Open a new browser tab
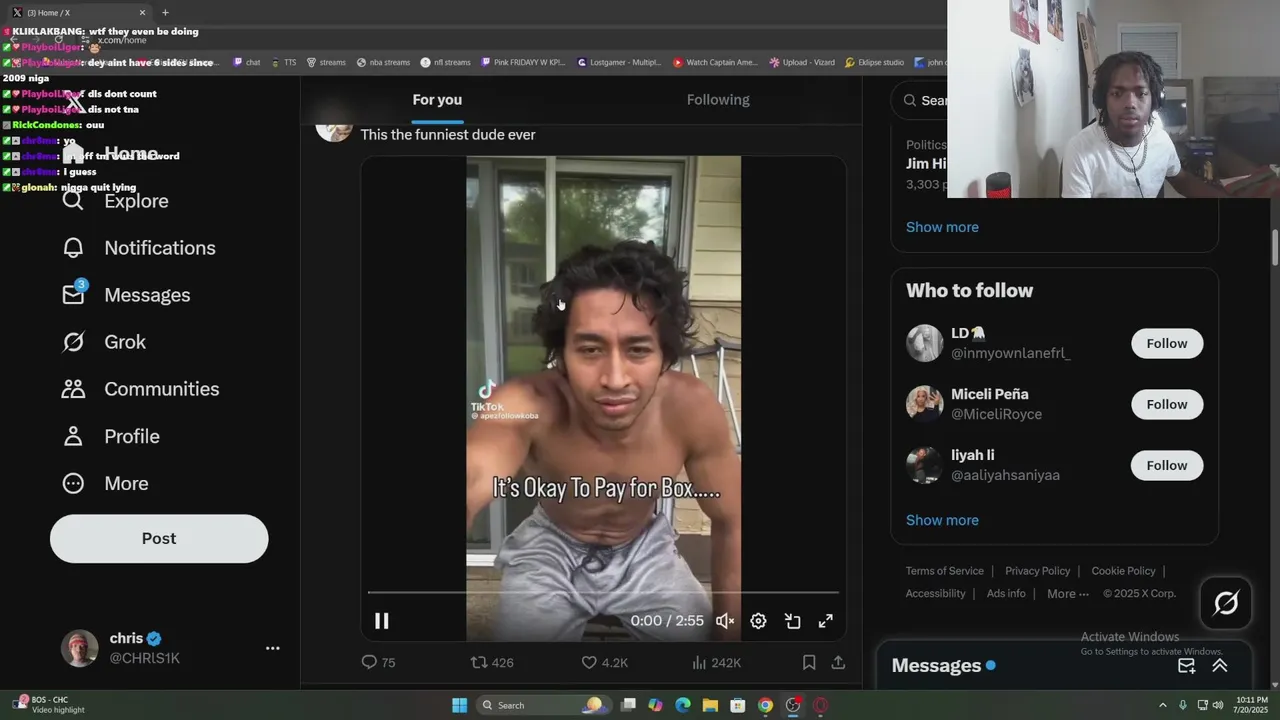1280x720 pixels. pyautogui.click(x=165, y=13)
